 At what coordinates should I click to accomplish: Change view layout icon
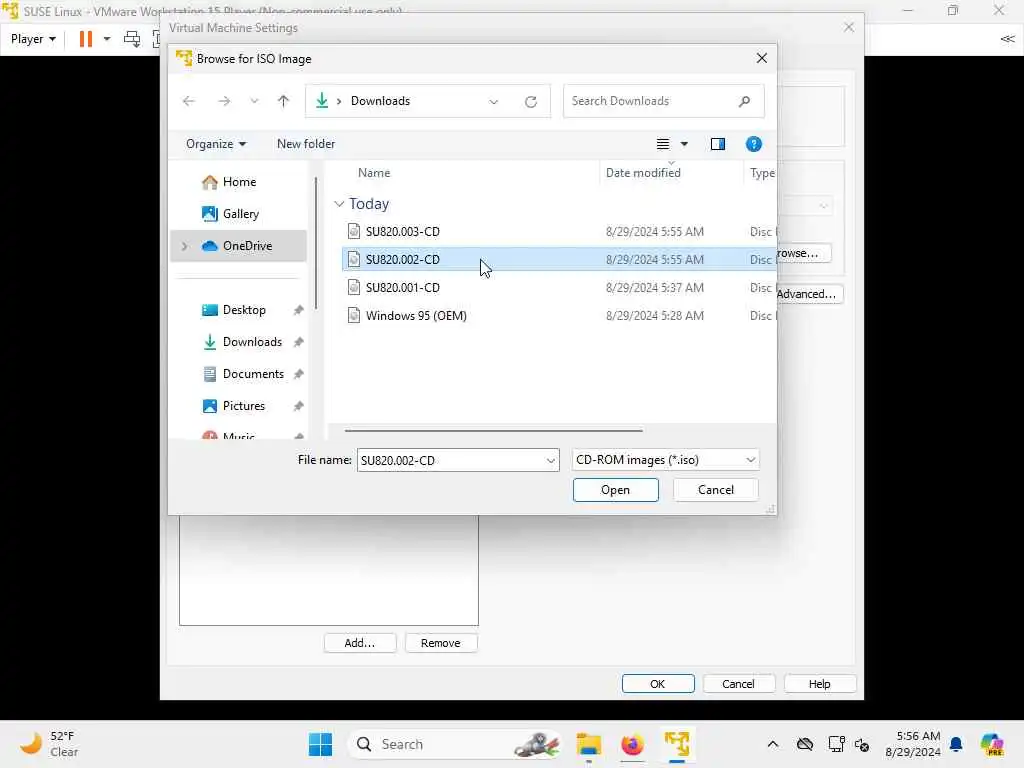(x=662, y=144)
